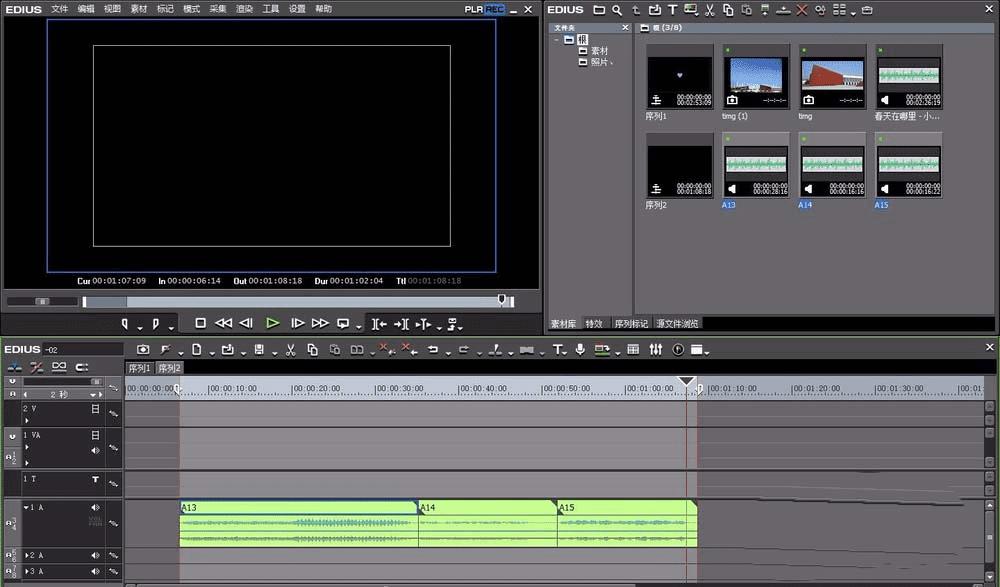Expand the 2 A audio track
Viewport: 1000px width, 587px height.
pyautogui.click(x=26, y=555)
